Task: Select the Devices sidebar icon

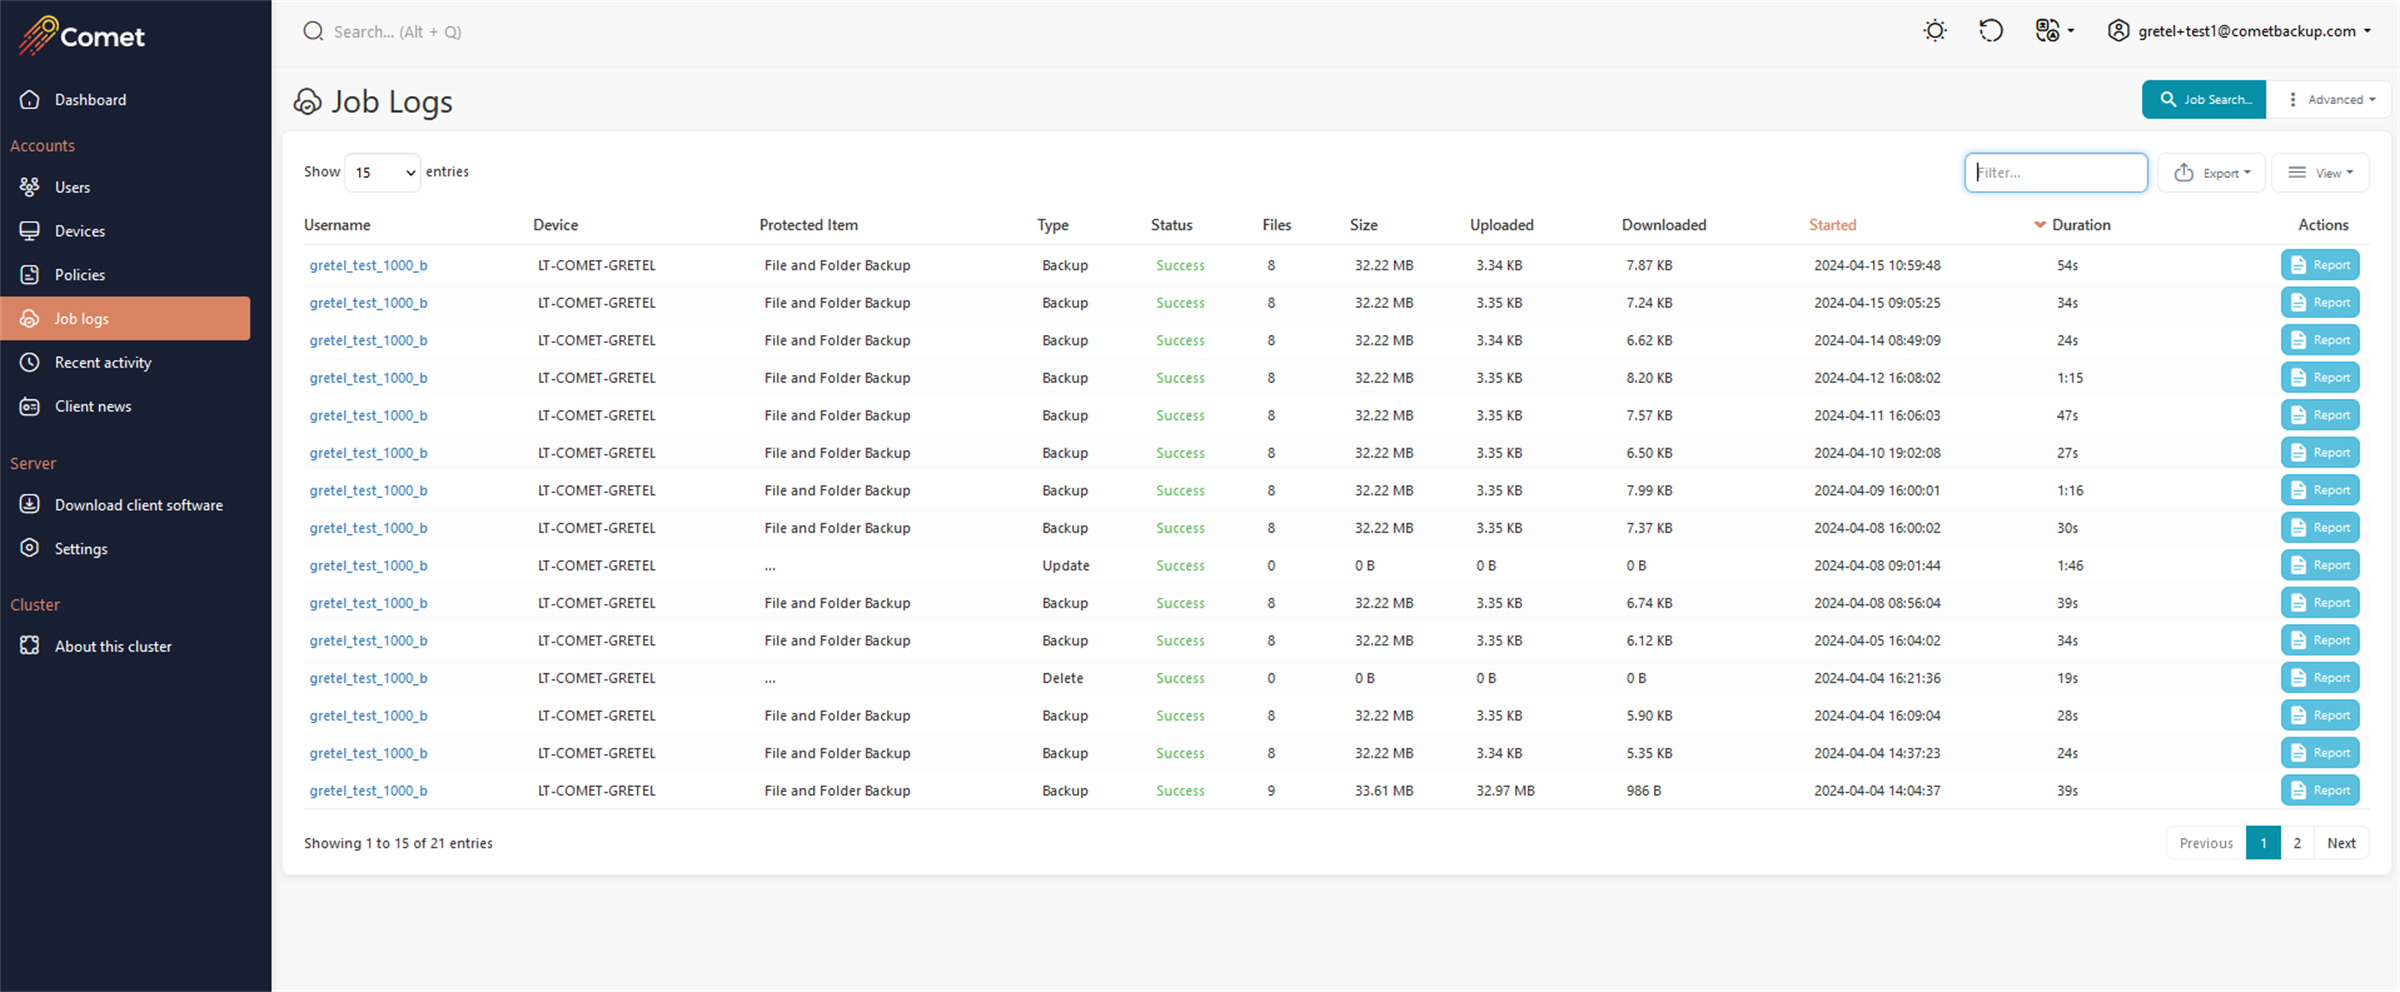Action: click(29, 230)
